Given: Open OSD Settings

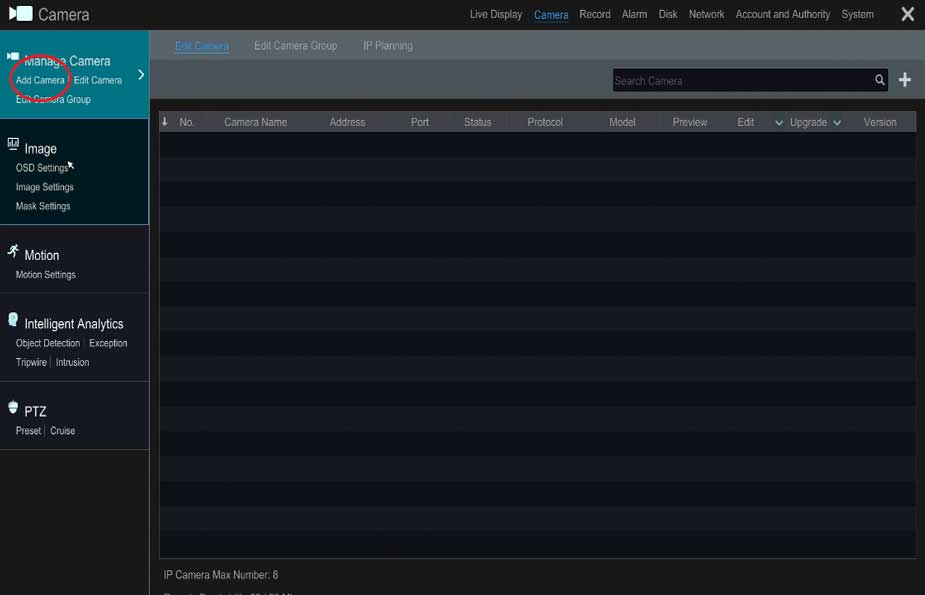Looking at the screenshot, I should 42,168.
